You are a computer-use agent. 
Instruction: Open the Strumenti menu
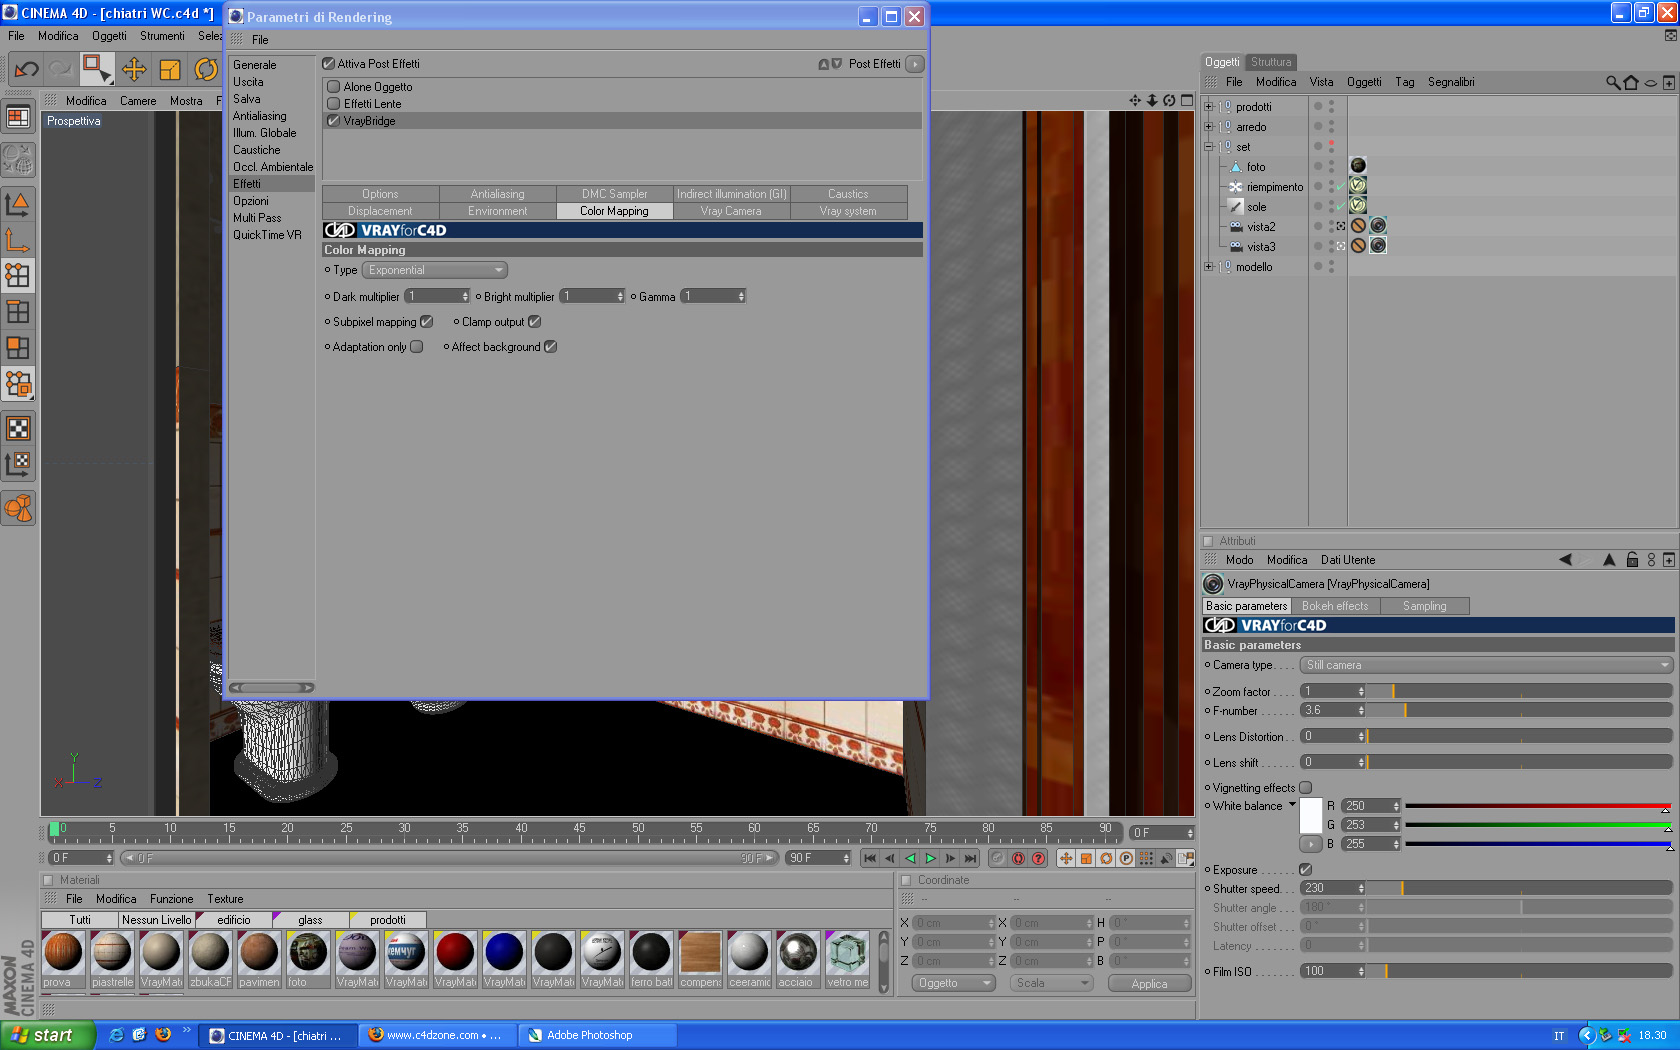pyautogui.click(x=162, y=36)
